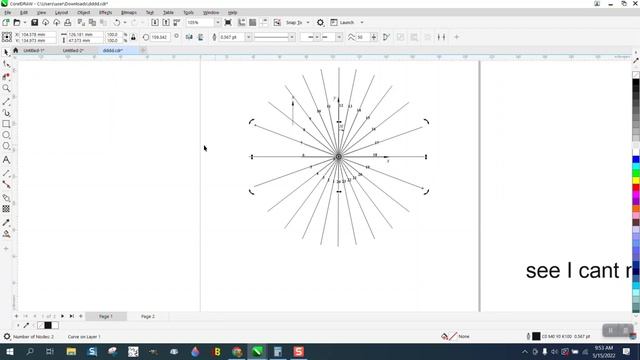
Task: Toggle the Lock ratio padlock
Action: [x=133, y=37]
